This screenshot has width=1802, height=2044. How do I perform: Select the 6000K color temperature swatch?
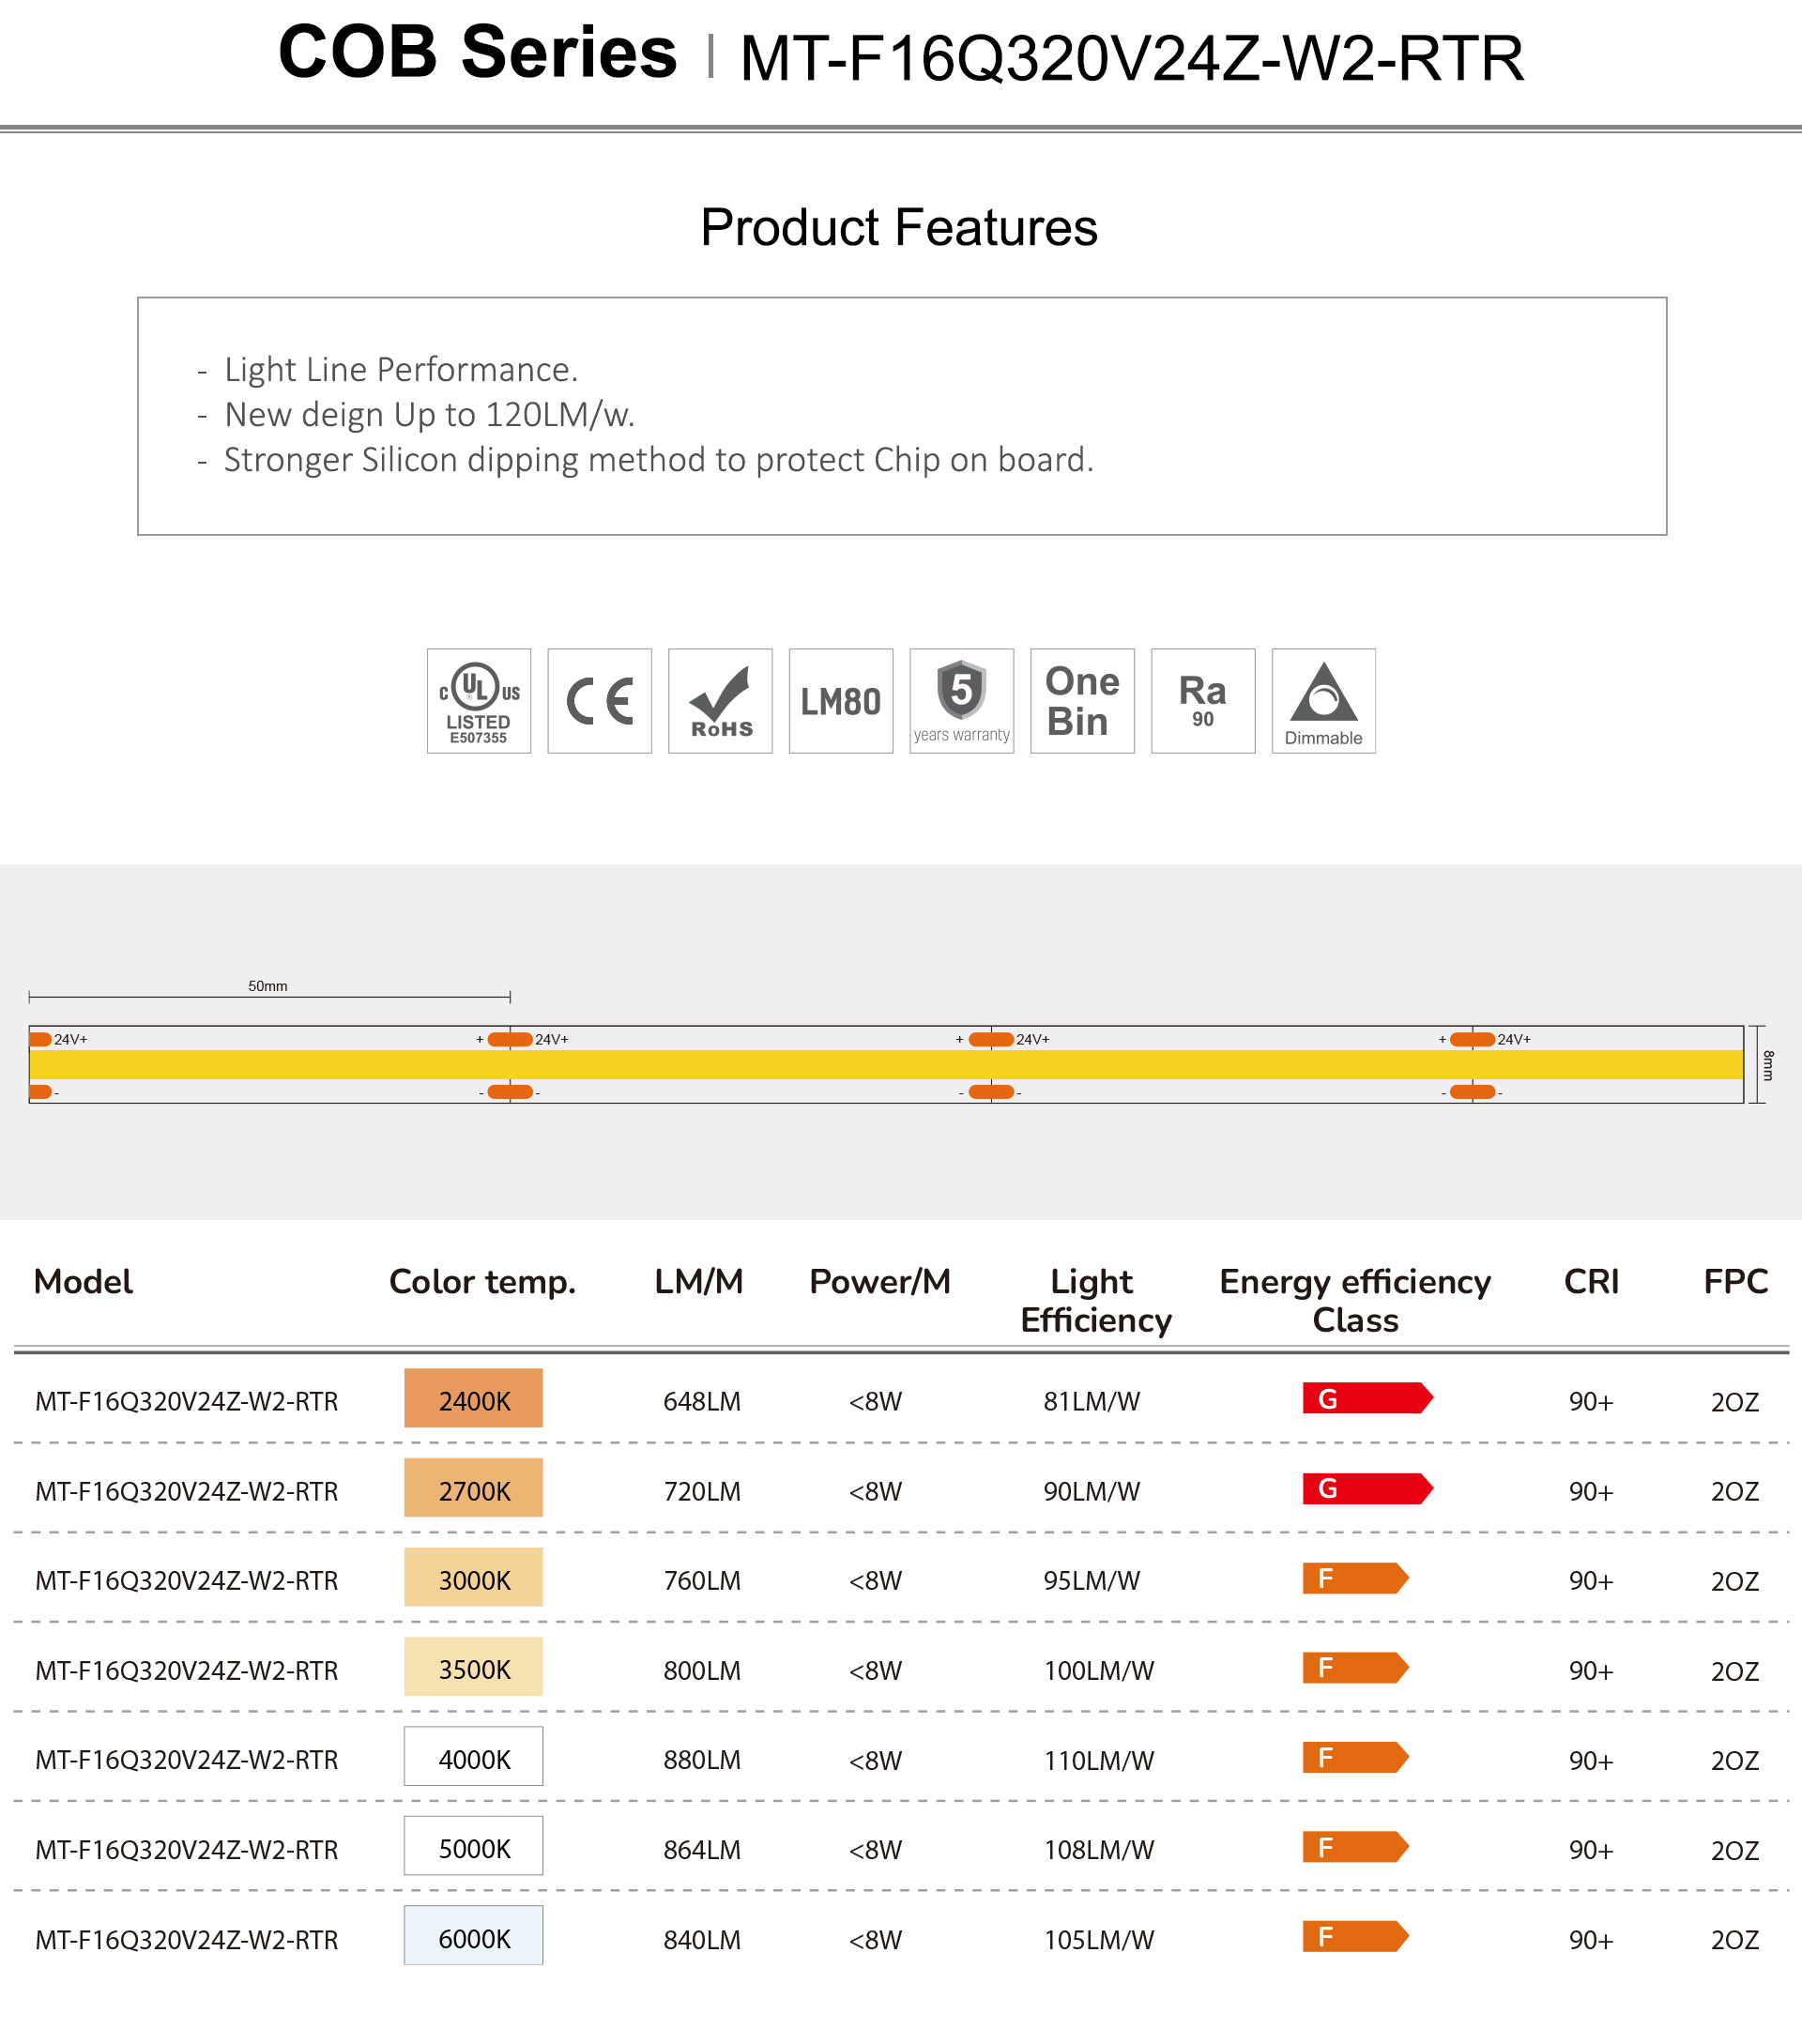pos(473,1937)
